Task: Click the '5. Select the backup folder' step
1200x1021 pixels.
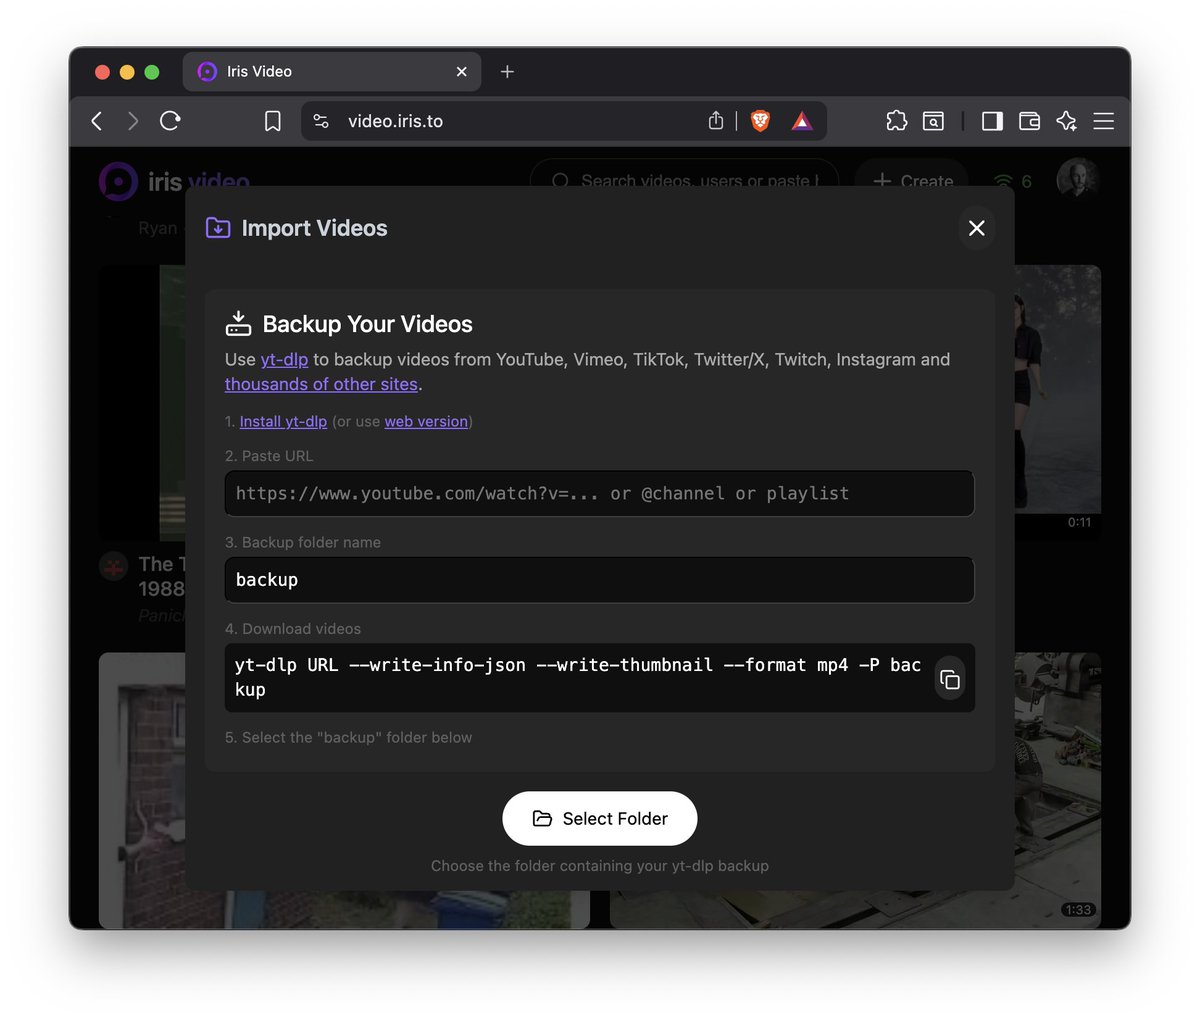Action: (x=348, y=737)
